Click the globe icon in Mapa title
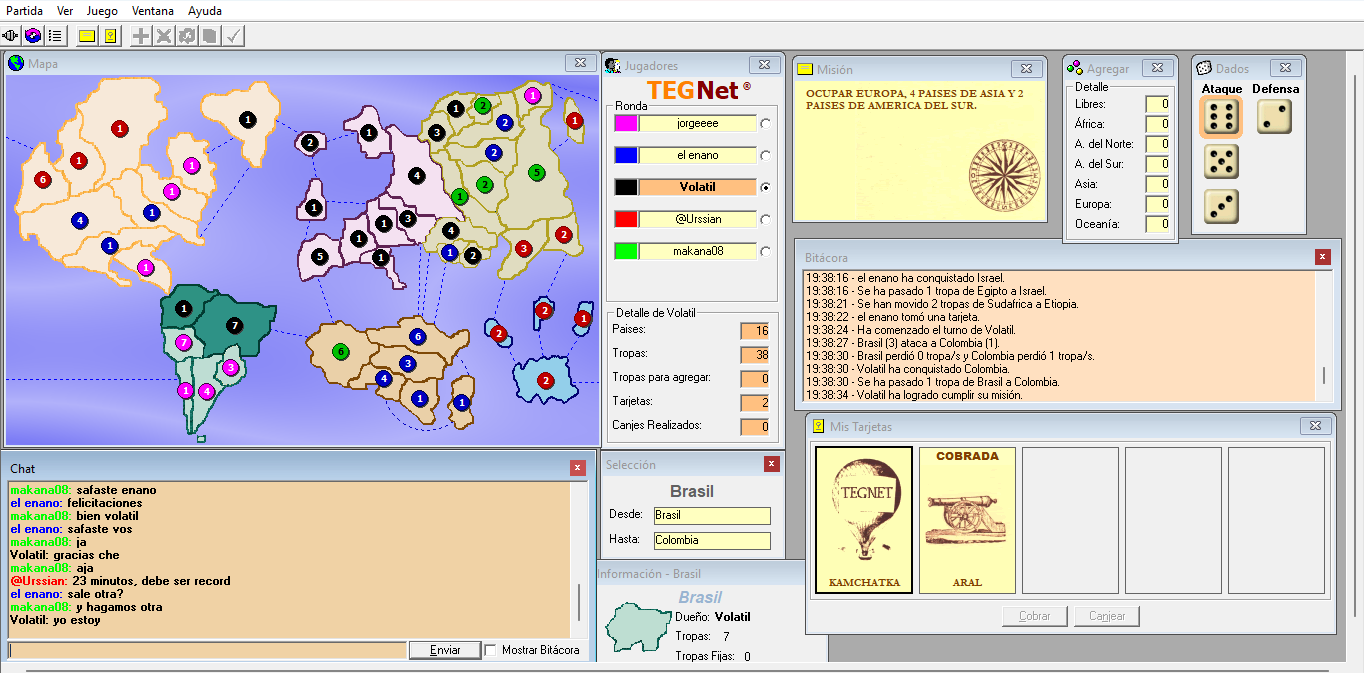 click(16, 63)
